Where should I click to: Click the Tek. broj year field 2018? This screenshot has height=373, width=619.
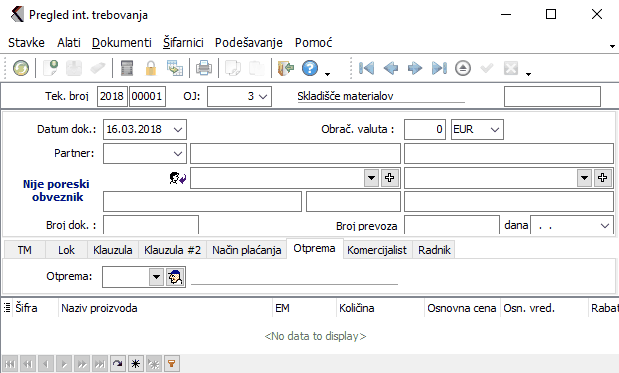pos(112,97)
